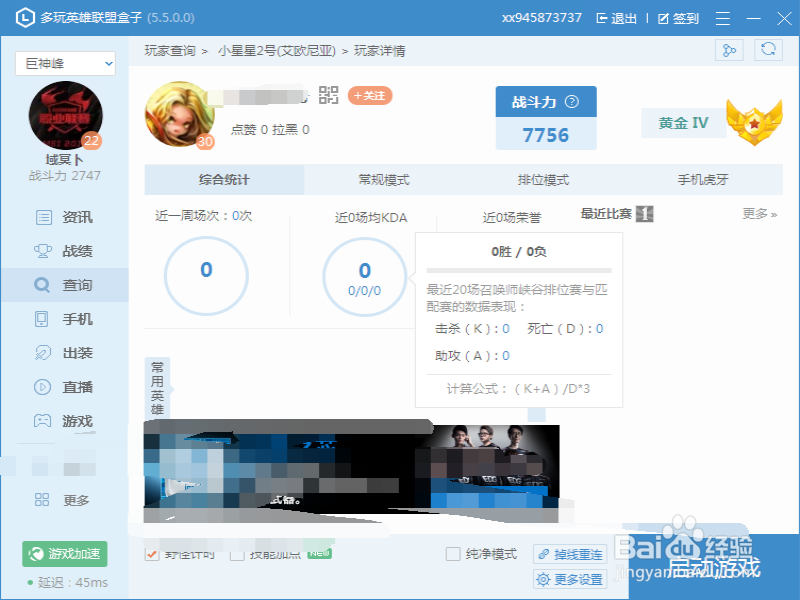
Task: Click the 退出 logout button
Action: tap(617, 19)
